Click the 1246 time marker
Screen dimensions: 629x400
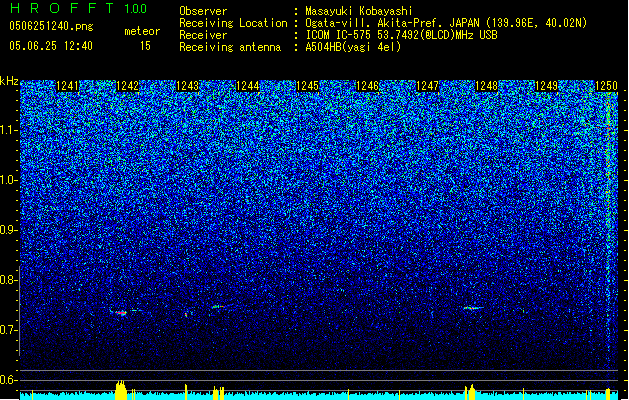(x=367, y=86)
